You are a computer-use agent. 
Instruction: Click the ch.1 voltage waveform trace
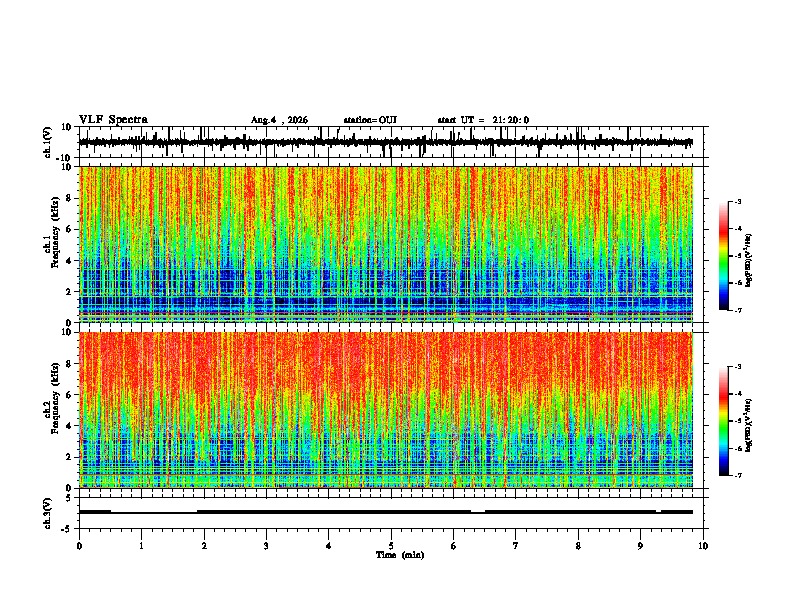(386, 142)
